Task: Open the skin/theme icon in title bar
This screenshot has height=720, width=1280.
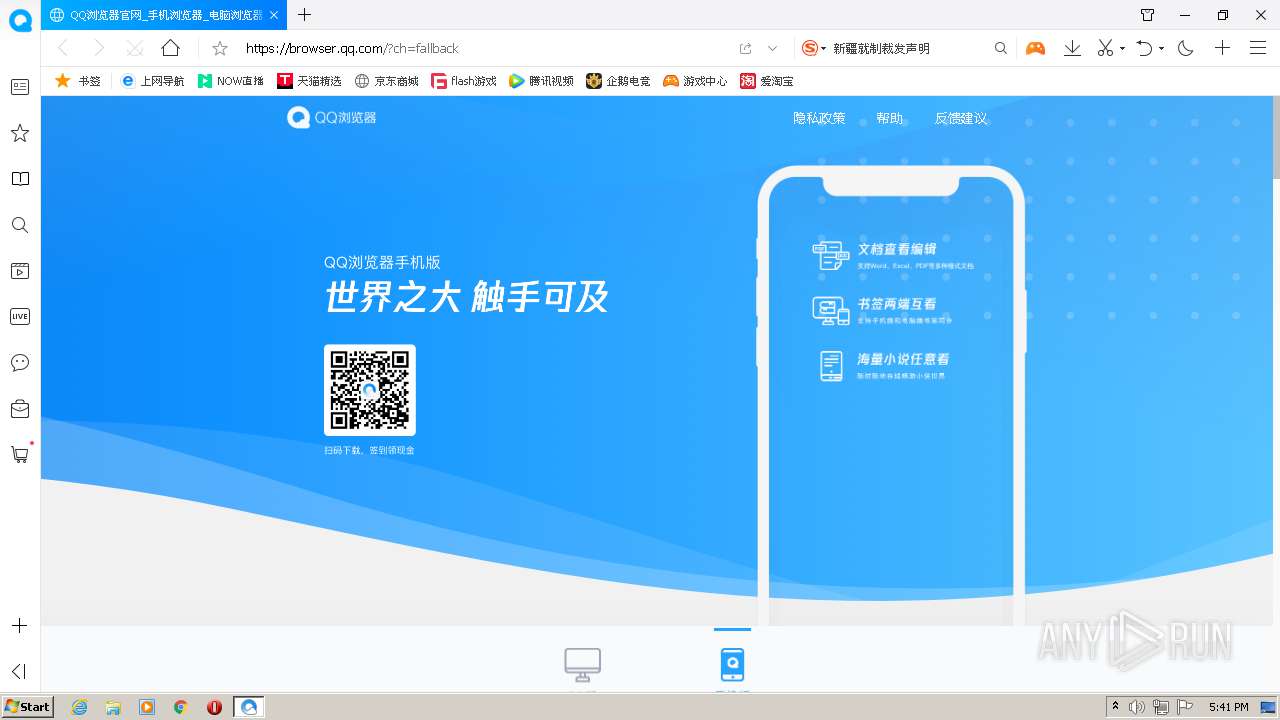Action: pos(1148,15)
